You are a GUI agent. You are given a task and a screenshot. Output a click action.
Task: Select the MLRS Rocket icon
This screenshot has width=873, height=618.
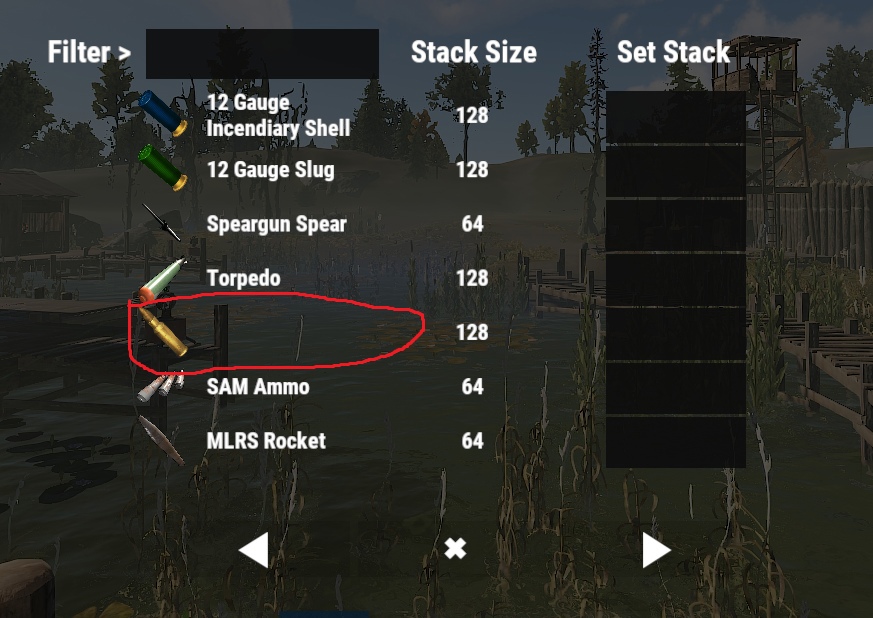pos(161,440)
